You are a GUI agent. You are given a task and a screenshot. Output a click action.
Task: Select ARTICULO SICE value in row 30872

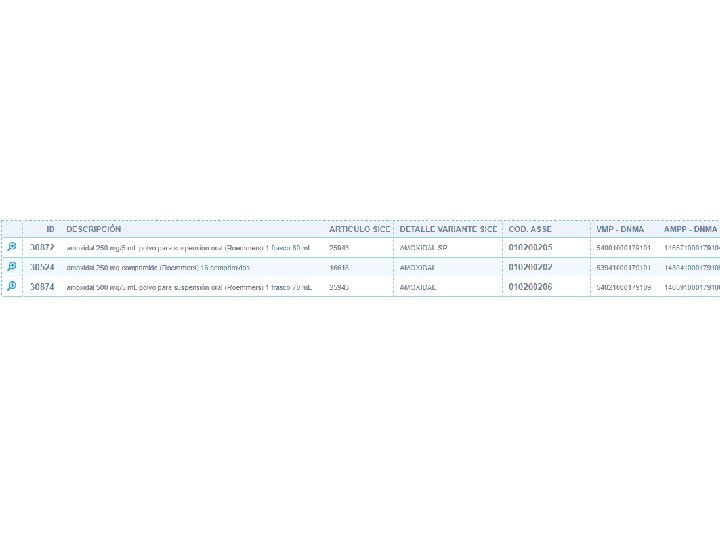coord(339,248)
